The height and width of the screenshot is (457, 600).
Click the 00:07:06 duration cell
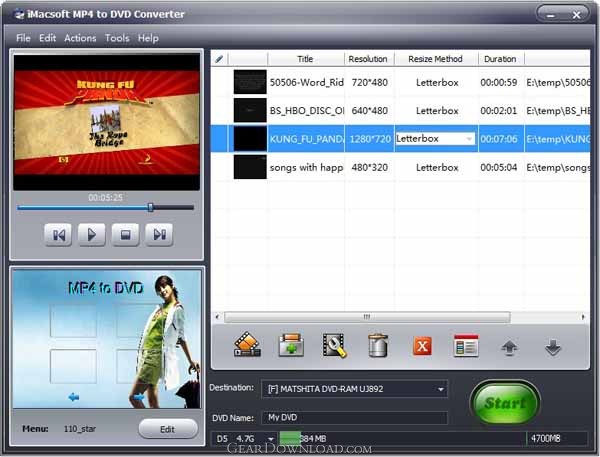499,139
